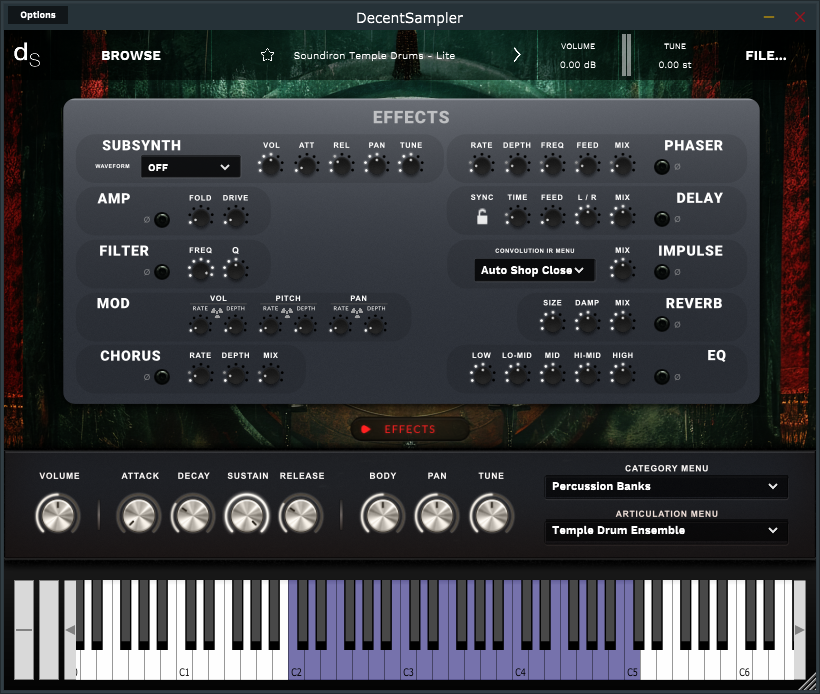Image resolution: width=820 pixels, height=694 pixels.
Task: Close the effects panel with EFFECTS button
Action: (x=410, y=429)
